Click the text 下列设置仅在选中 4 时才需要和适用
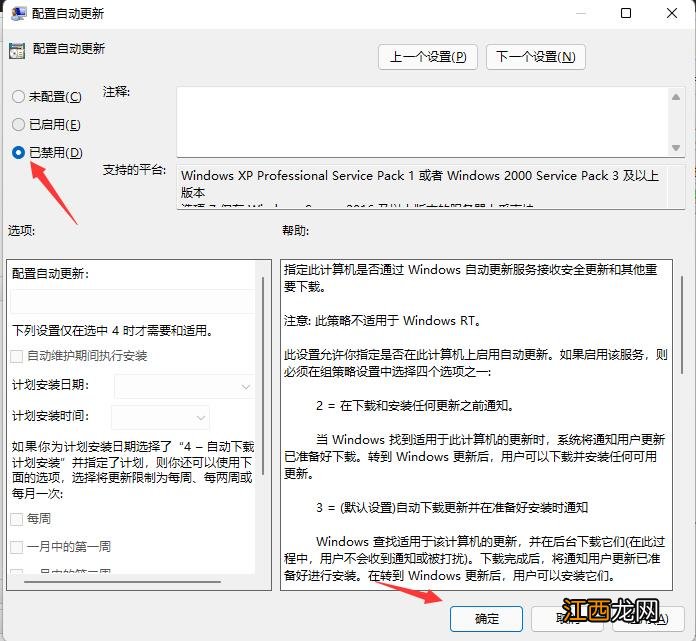Screen dimensions: 696x641 tap(112, 331)
